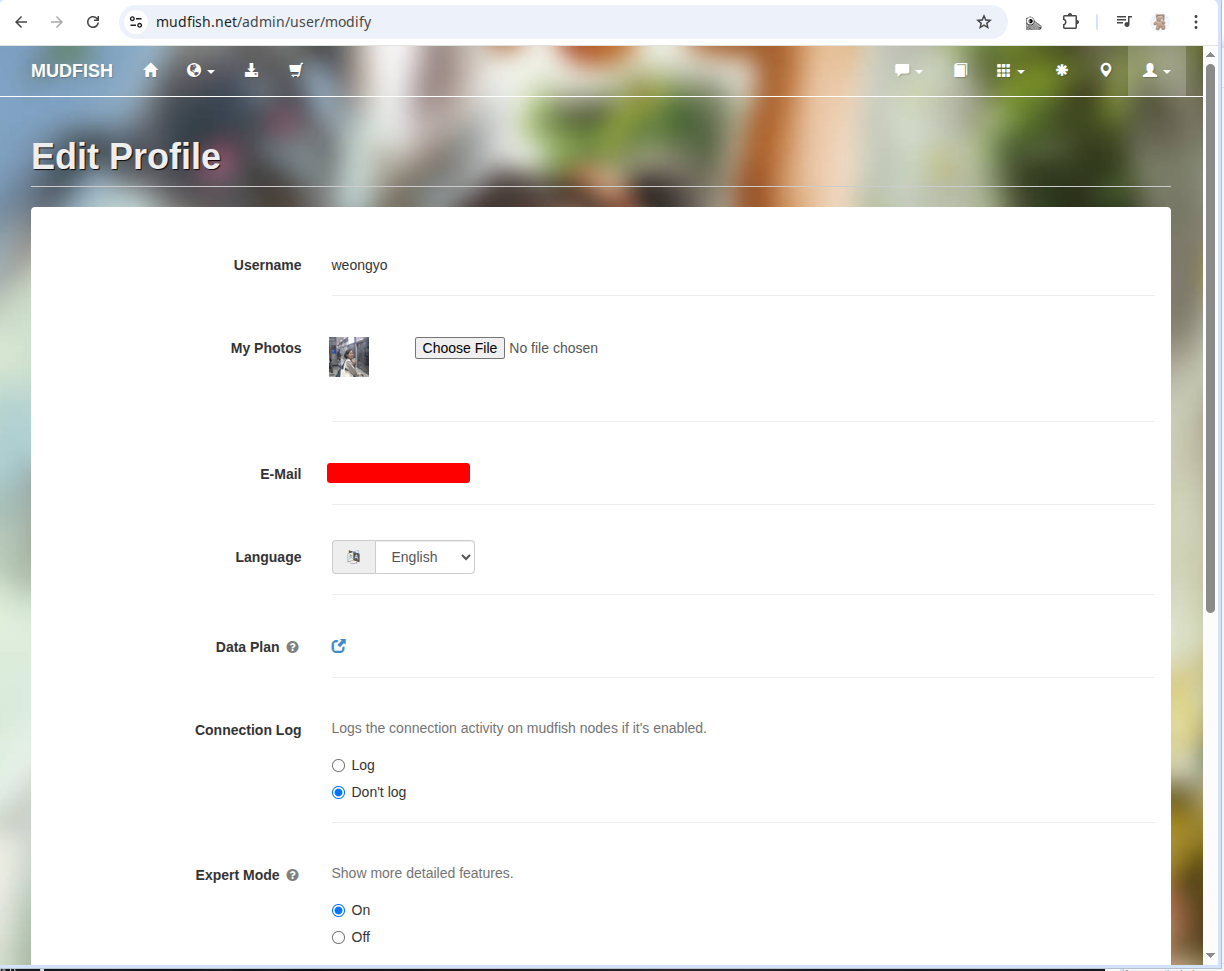Image resolution: width=1224 pixels, height=971 pixels.
Task: Click the Choose File button
Action: [x=460, y=348]
